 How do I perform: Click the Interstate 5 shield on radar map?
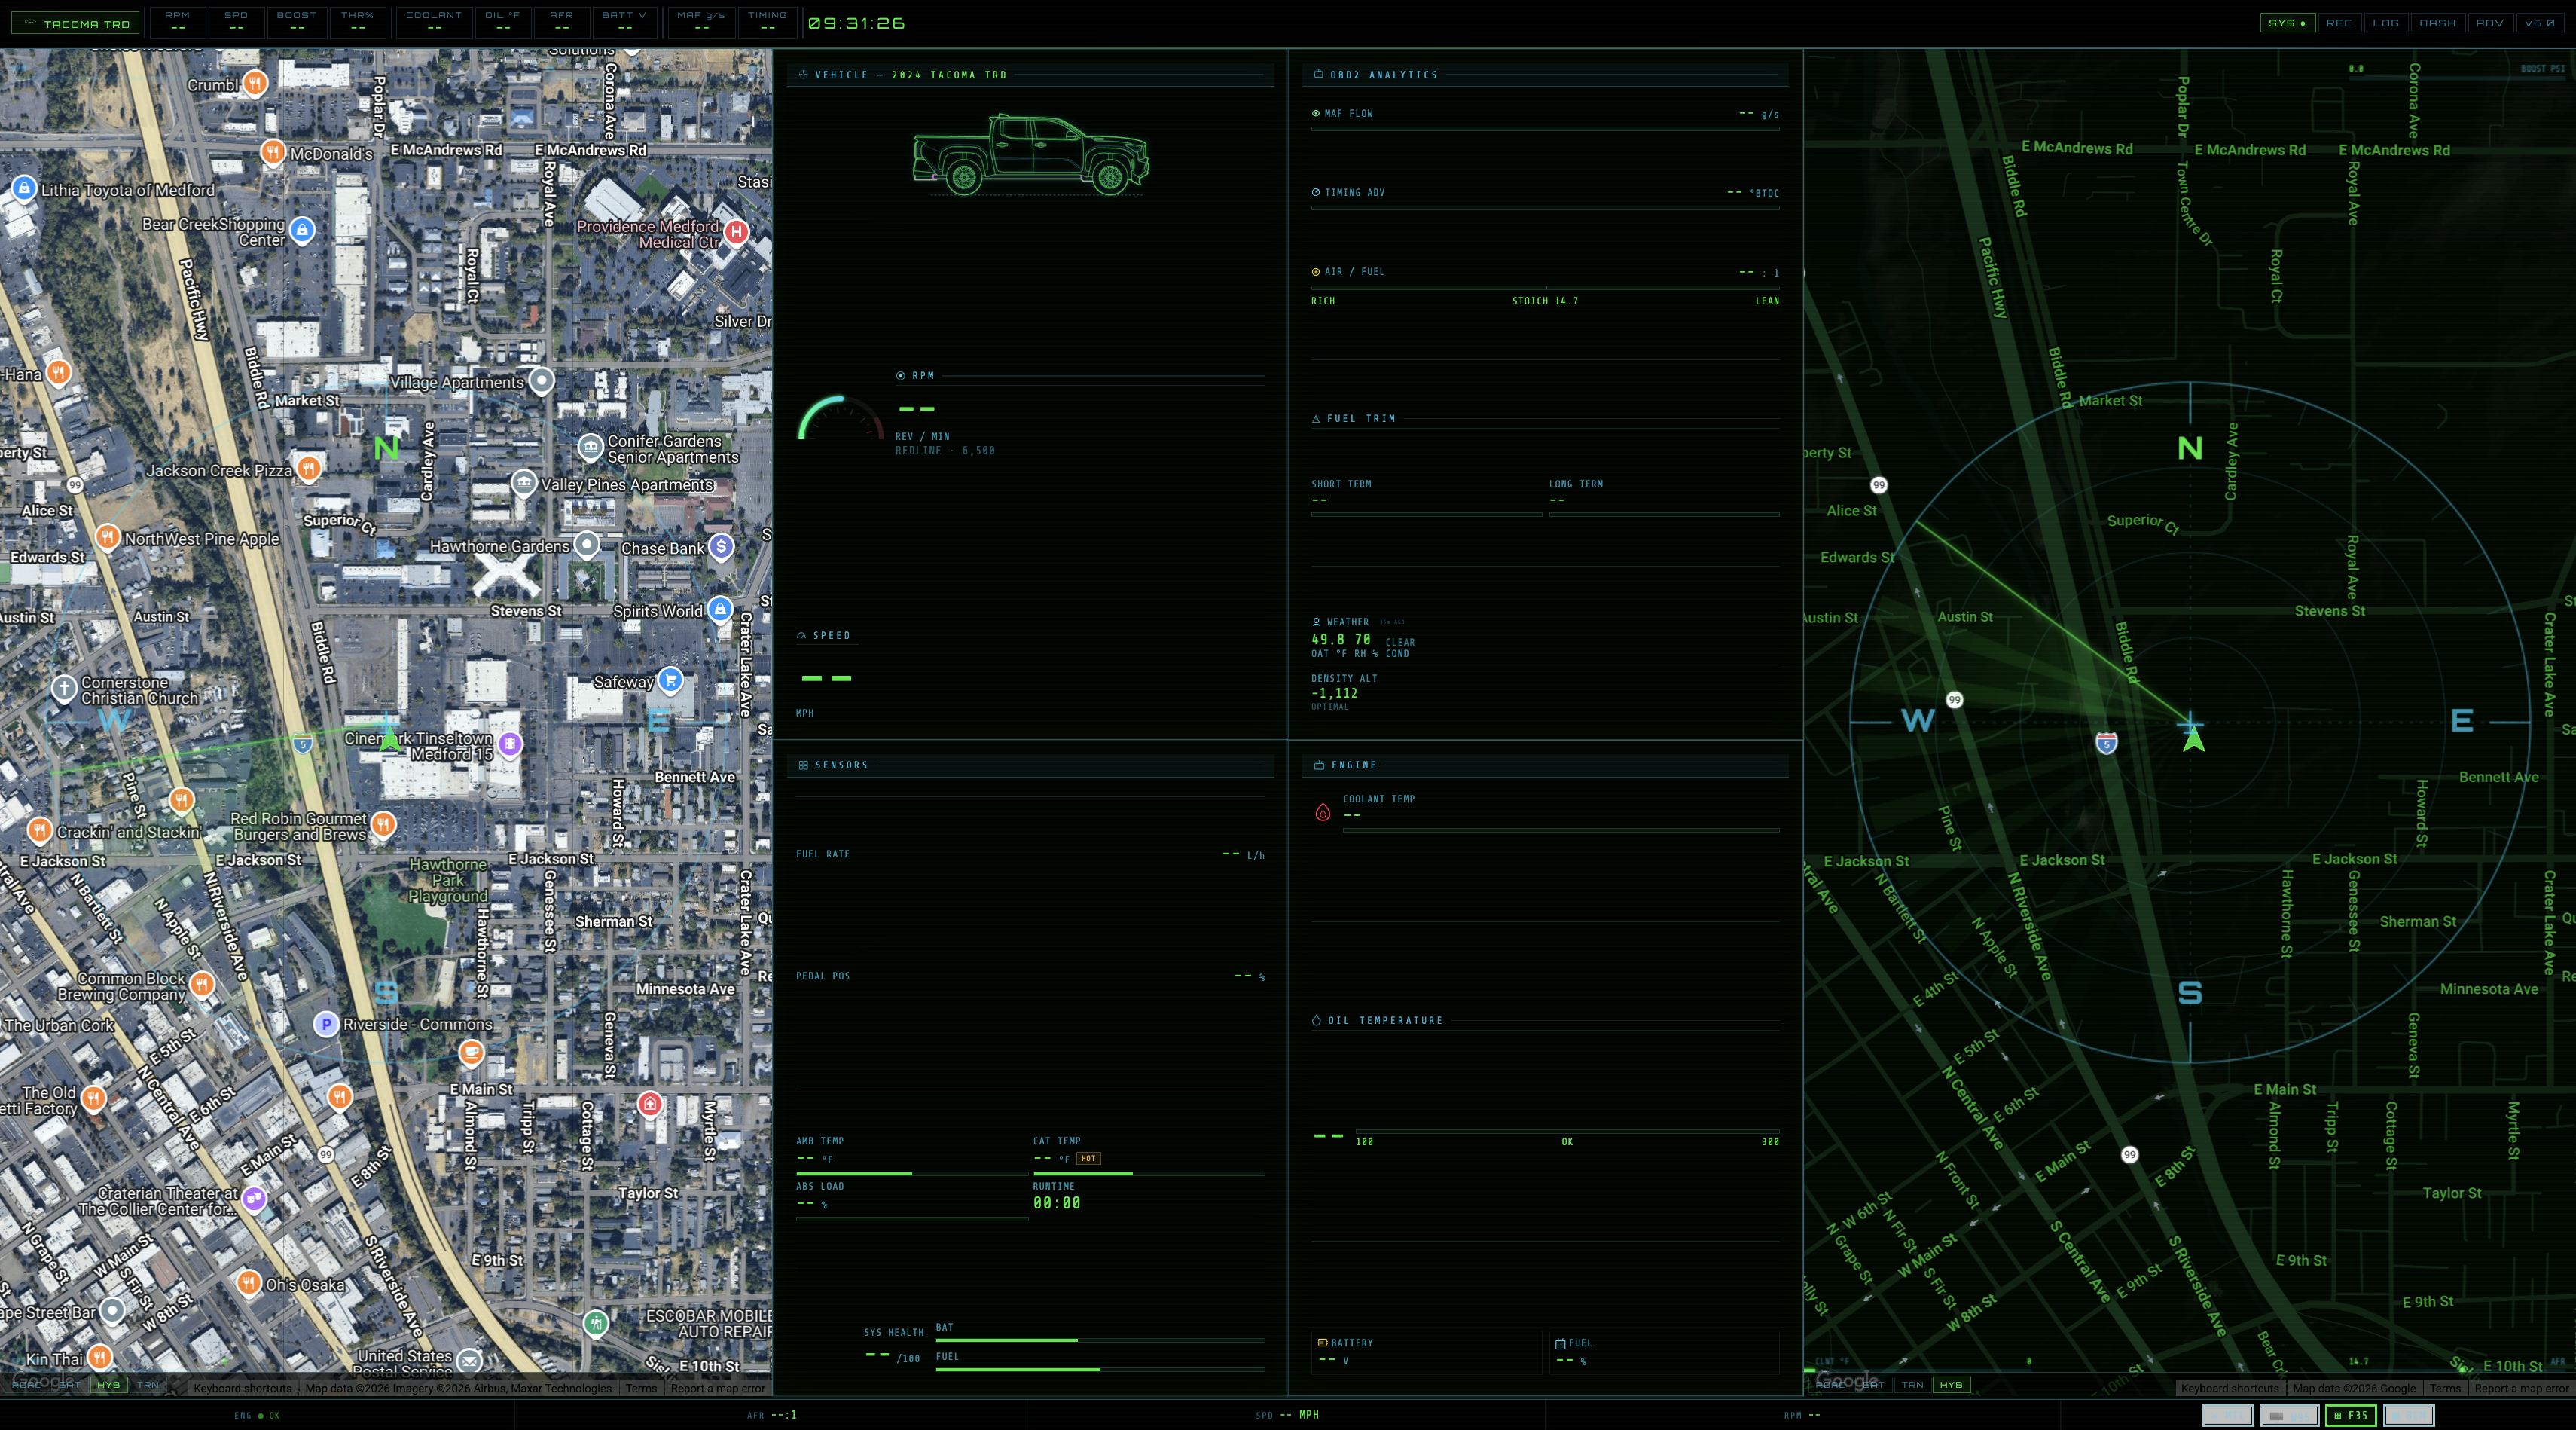pyautogui.click(x=2106, y=743)
